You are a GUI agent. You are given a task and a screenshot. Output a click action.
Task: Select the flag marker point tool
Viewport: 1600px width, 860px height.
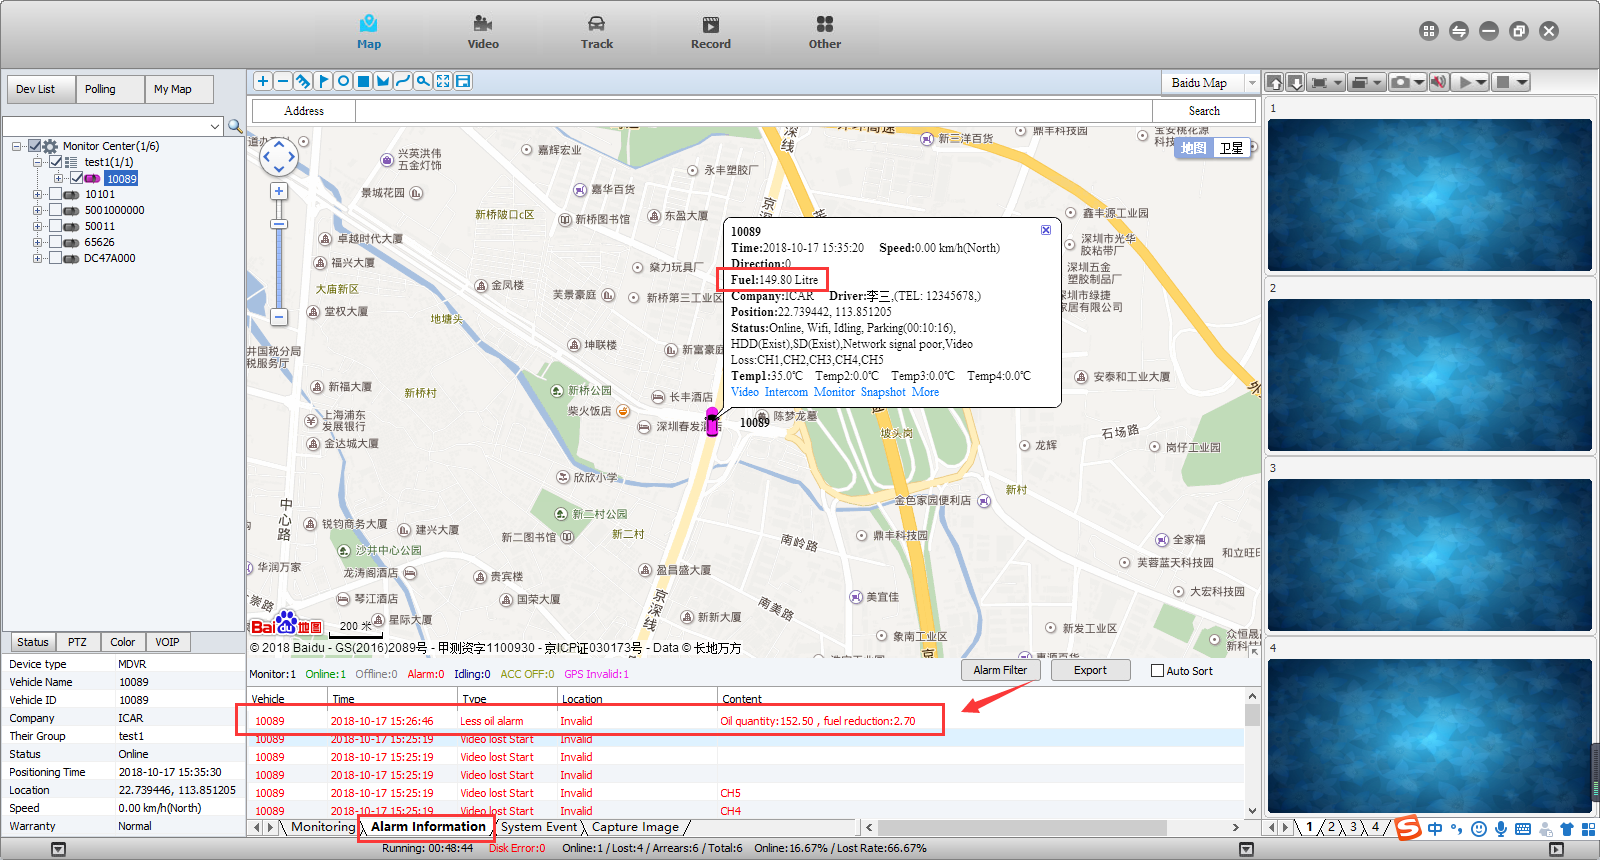(x=323, y=81)
